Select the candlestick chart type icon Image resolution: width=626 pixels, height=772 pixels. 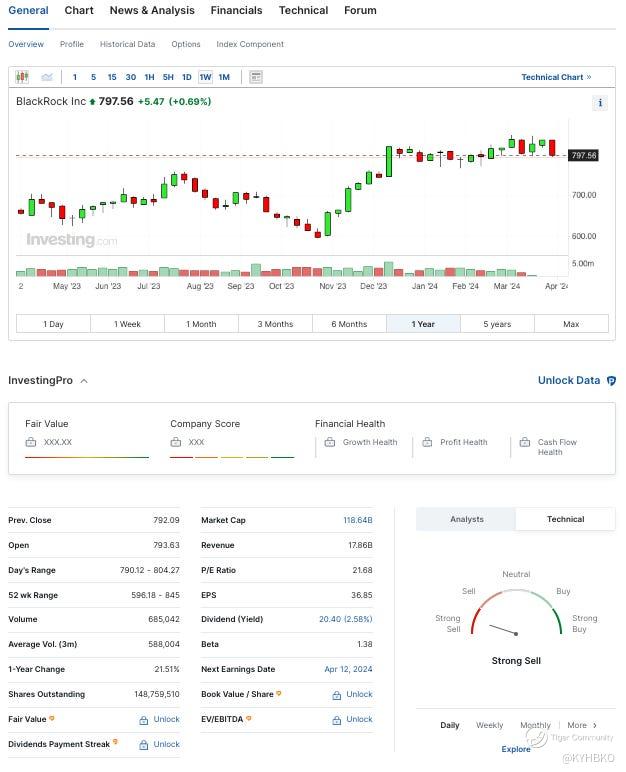point(22,77)
